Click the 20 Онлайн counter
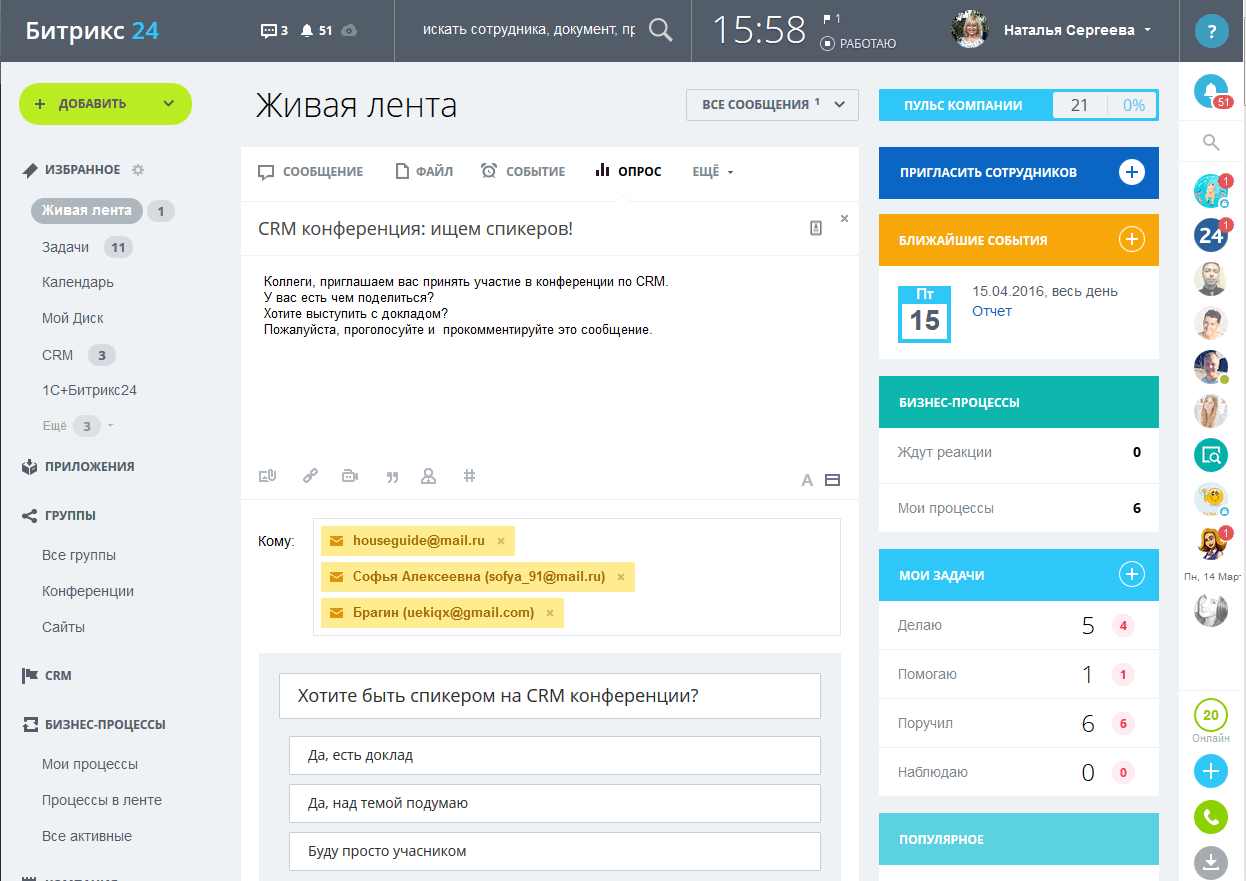The width and height of the screenshot is (1246, 881). click(x=1211, y=722)
